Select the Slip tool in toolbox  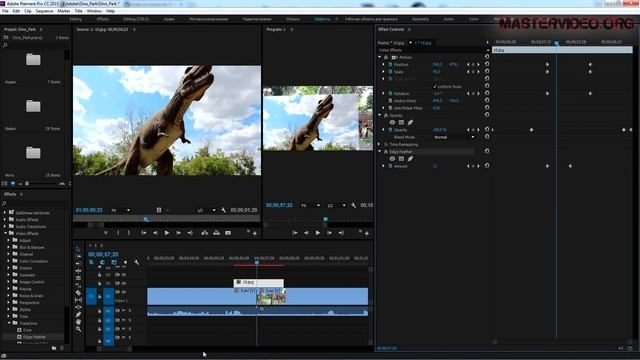pos(78,300)
